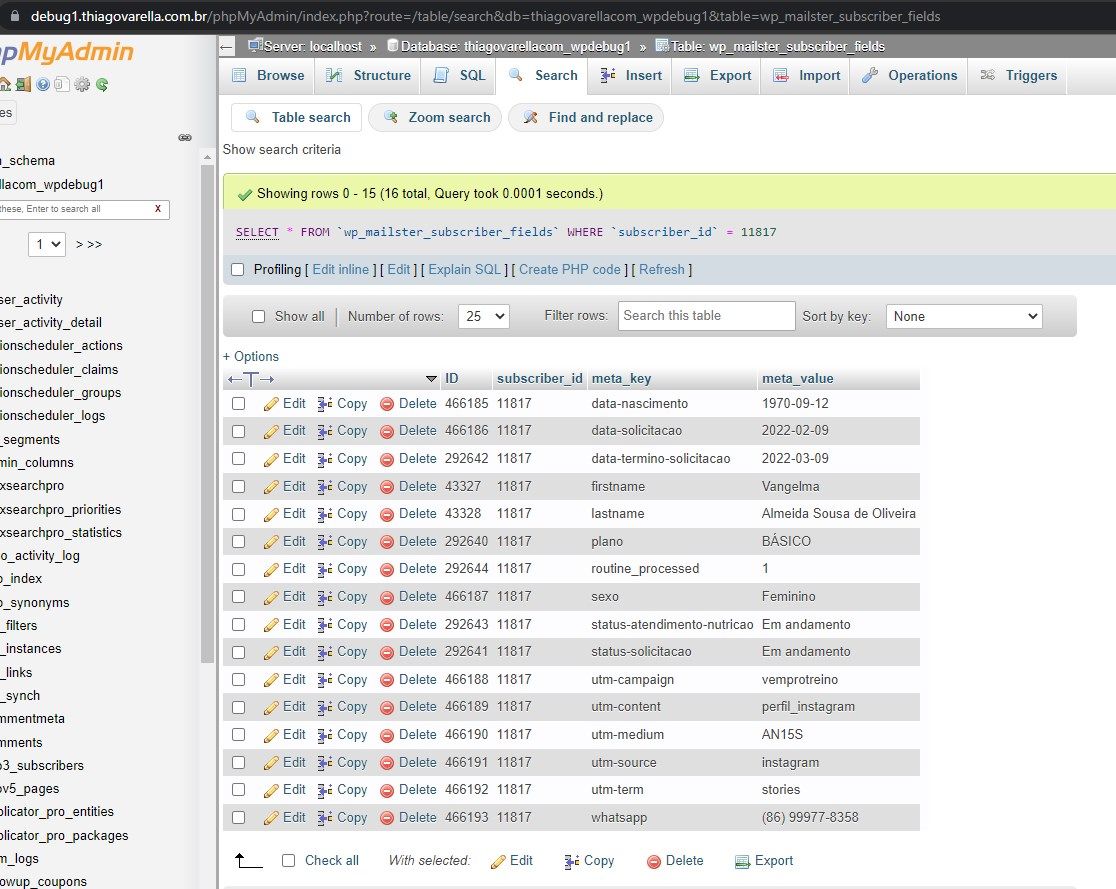This screenshot has width=1116, height=889.
Task: Click the Filter rows search field
Action: [x=706, y=316]
